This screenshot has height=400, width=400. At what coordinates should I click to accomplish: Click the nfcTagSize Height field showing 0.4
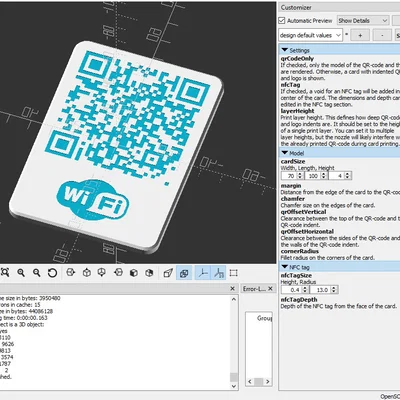(291, 290)
